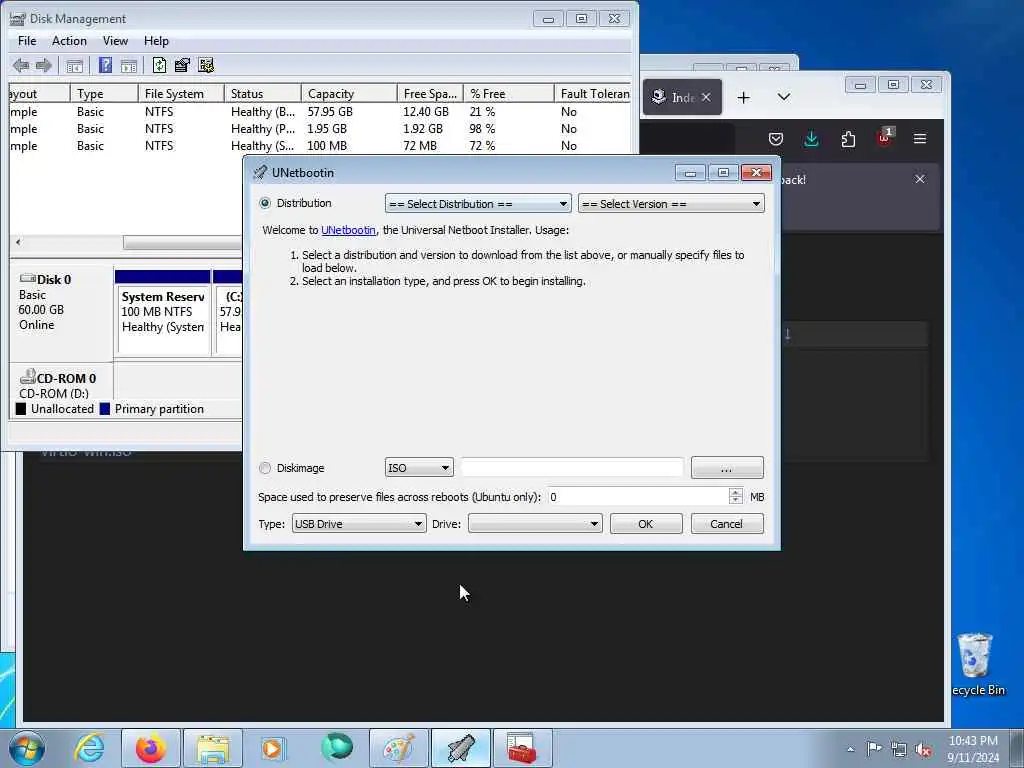This screenshot has width=1024, height=768.
Task: Open the Help menu in Disk Management
Action: click(156, 40)
